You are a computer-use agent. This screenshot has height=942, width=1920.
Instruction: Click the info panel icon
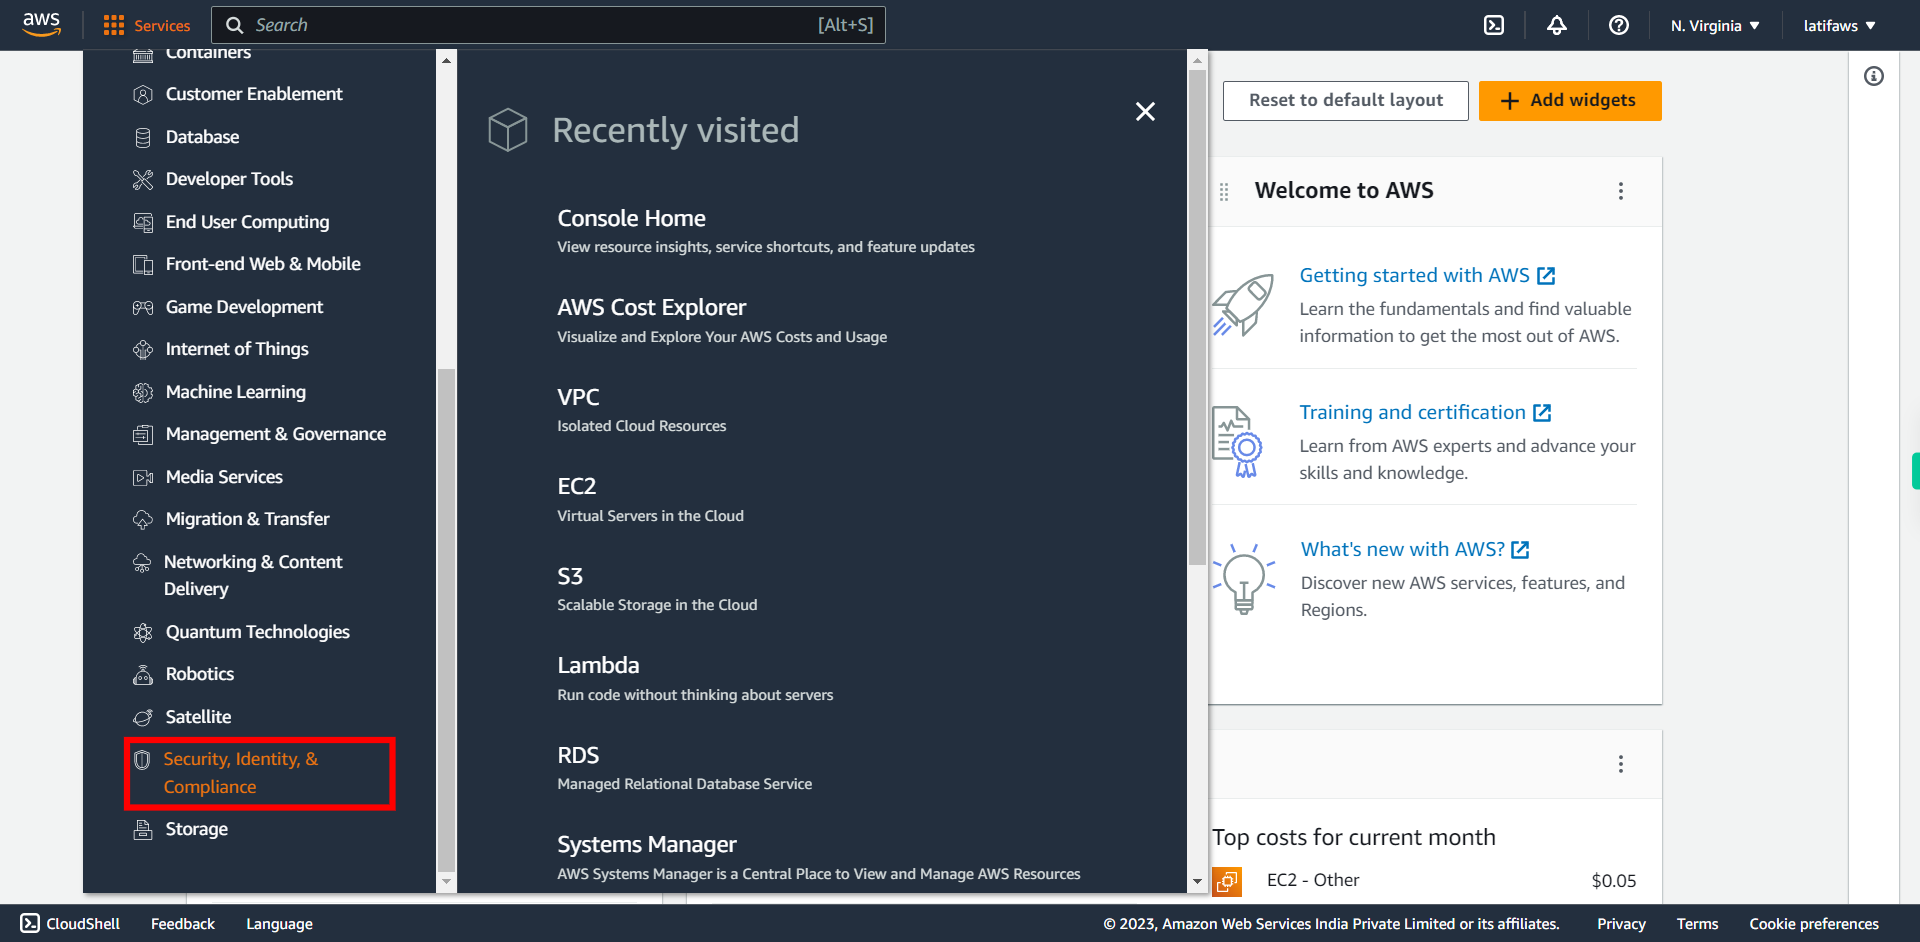[1874, 76]
